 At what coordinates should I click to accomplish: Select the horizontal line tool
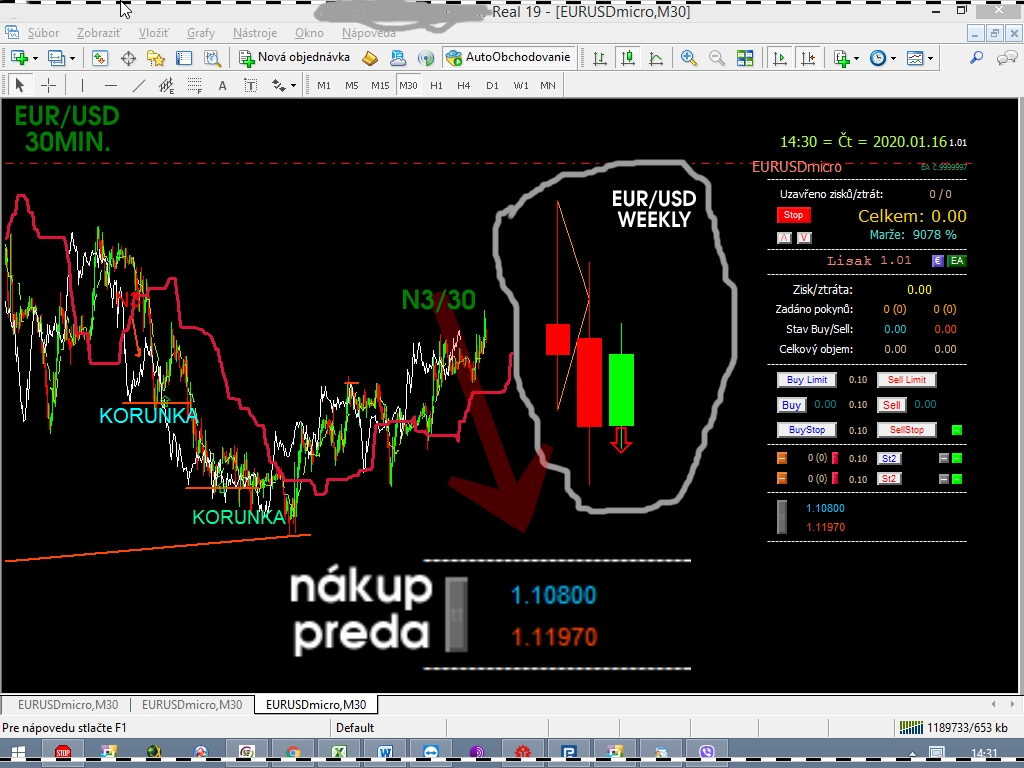pos(110,86)
